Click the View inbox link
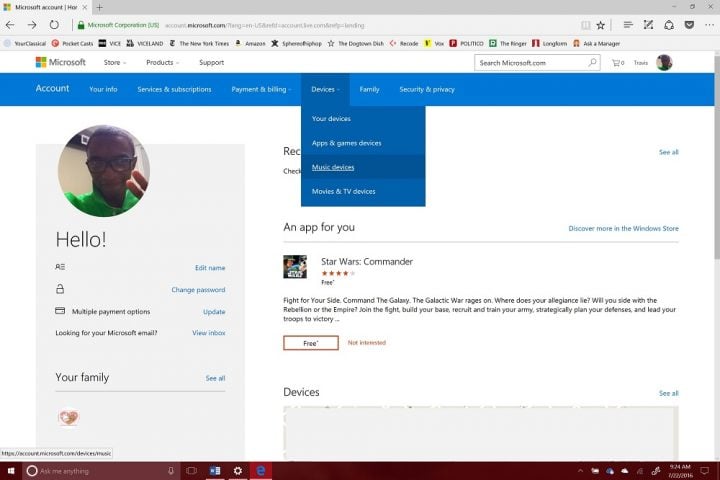The width and height of the screenshot is (720, 480). [208, 333]
